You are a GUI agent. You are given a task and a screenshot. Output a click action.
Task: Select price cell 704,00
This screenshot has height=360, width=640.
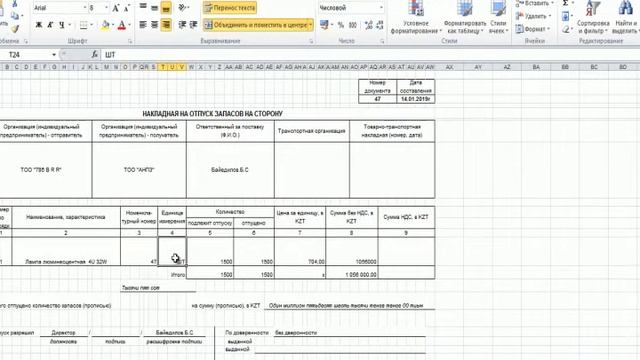(300, 252)
